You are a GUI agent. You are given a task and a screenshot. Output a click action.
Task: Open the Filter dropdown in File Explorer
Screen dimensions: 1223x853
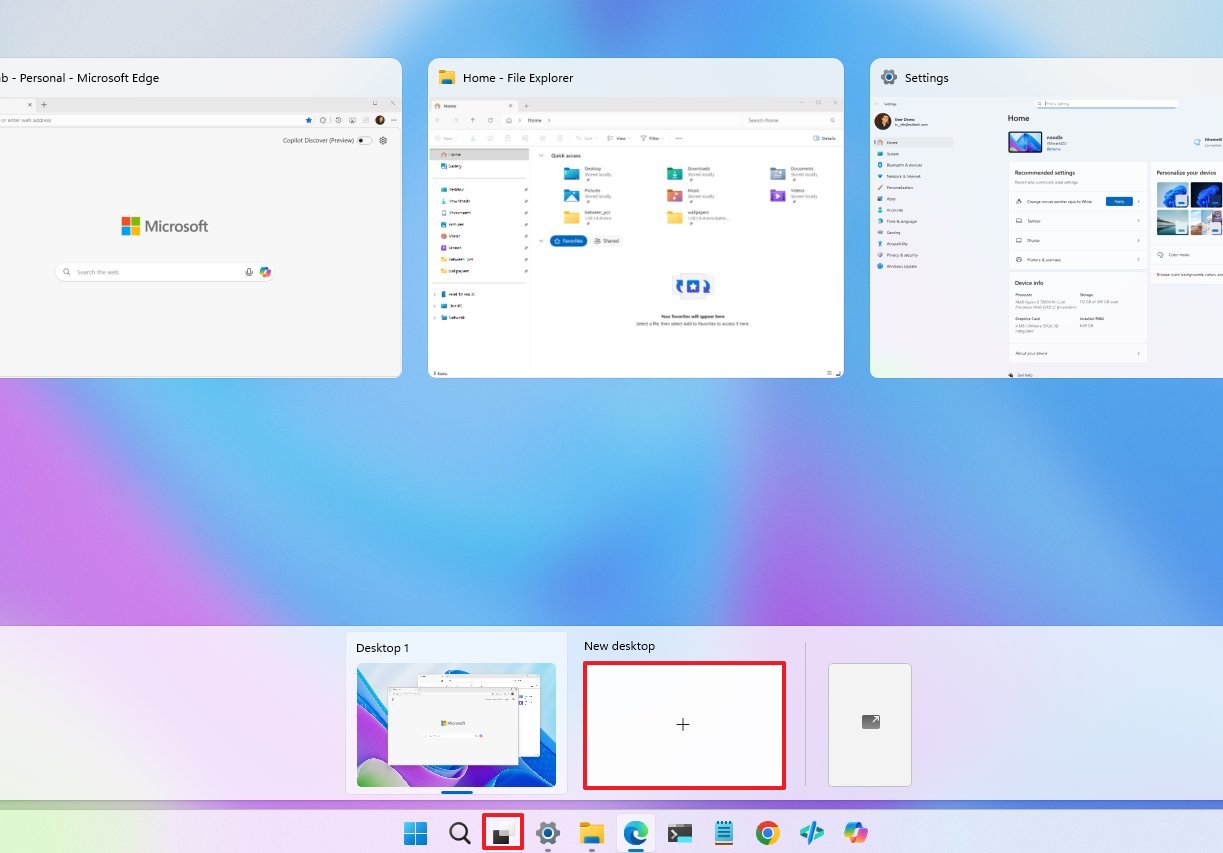(x=654, y=137)
